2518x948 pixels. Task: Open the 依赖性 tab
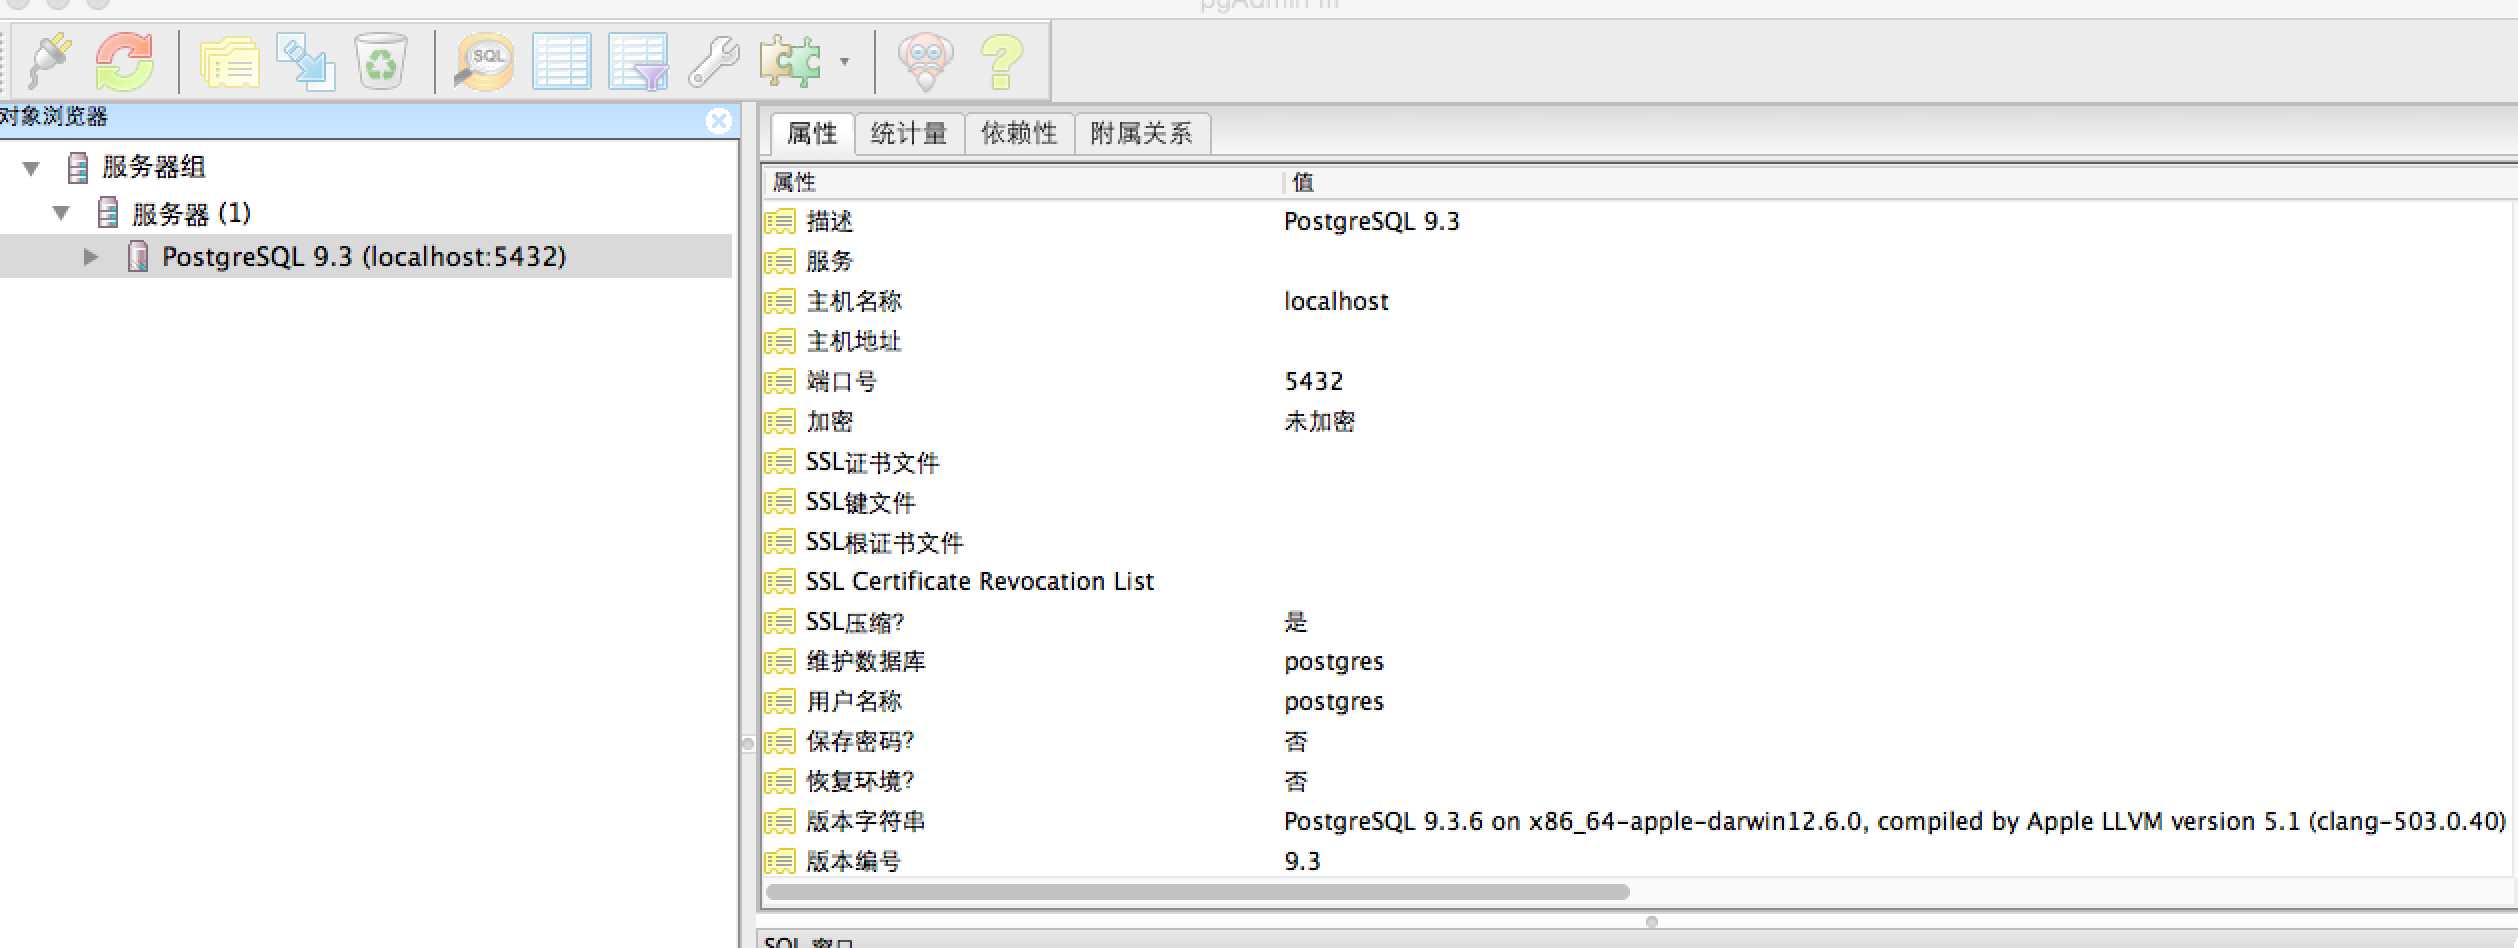[1019, 134]
